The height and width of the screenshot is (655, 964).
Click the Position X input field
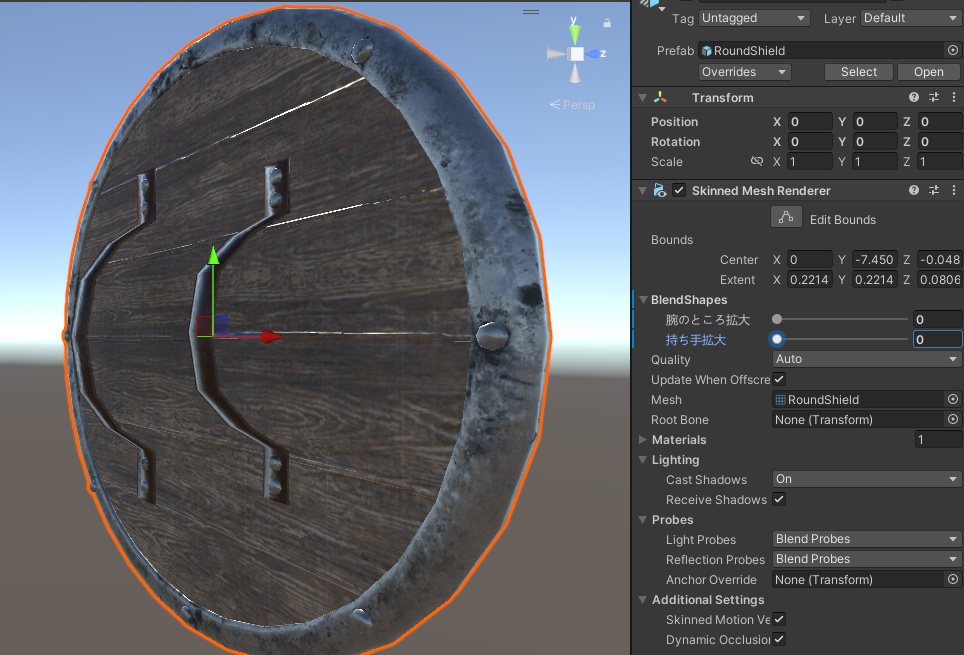pyautogui.click(x=810, y=122)
